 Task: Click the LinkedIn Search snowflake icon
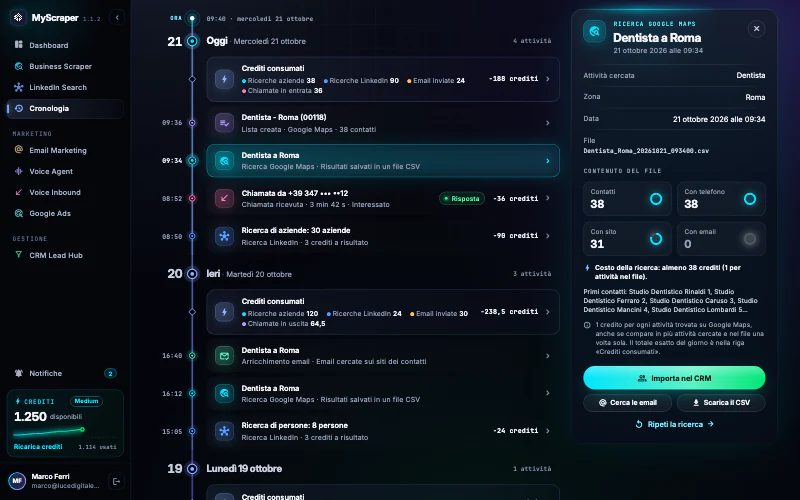click(19, 87)
